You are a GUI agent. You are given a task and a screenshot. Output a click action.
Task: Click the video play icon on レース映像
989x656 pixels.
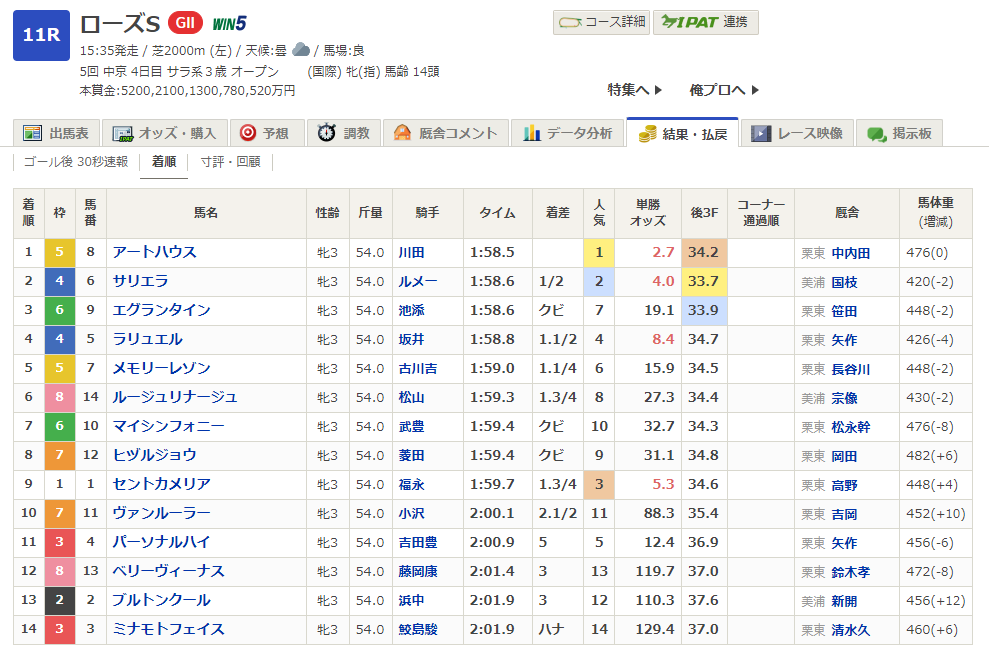(761, 133)
